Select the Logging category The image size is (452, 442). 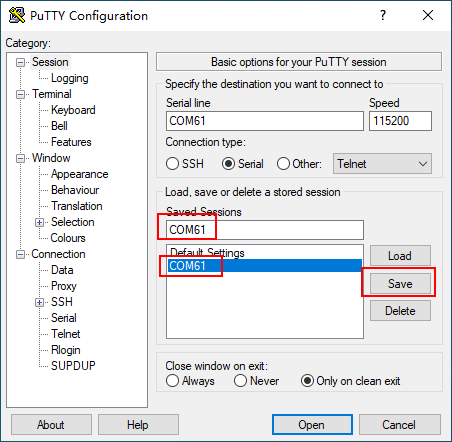click(70, 78)
